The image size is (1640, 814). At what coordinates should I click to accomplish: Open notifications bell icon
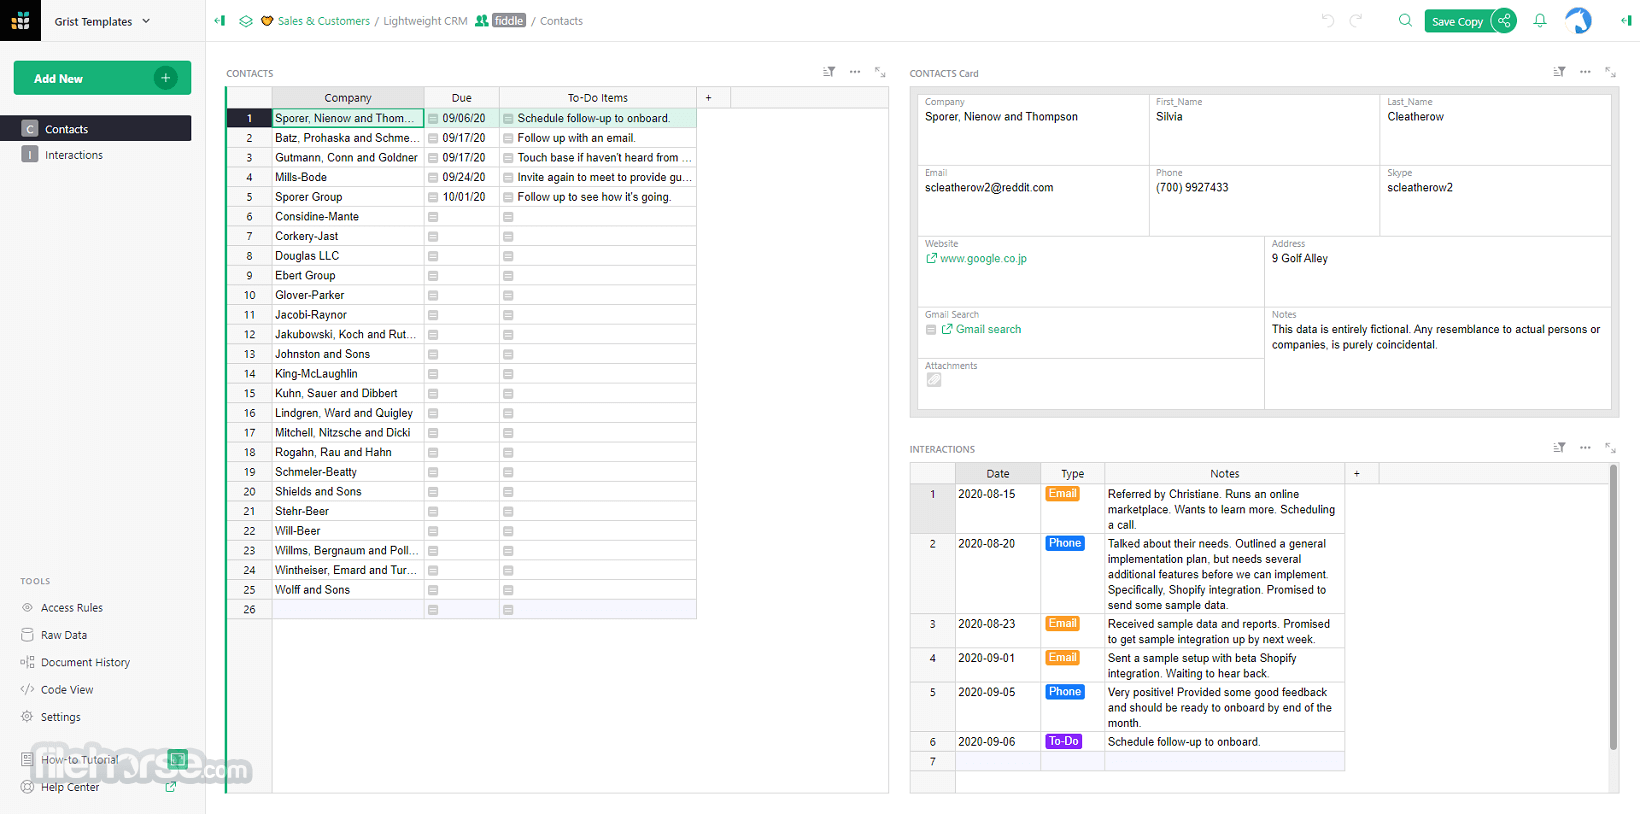(x=1540, y=20)
